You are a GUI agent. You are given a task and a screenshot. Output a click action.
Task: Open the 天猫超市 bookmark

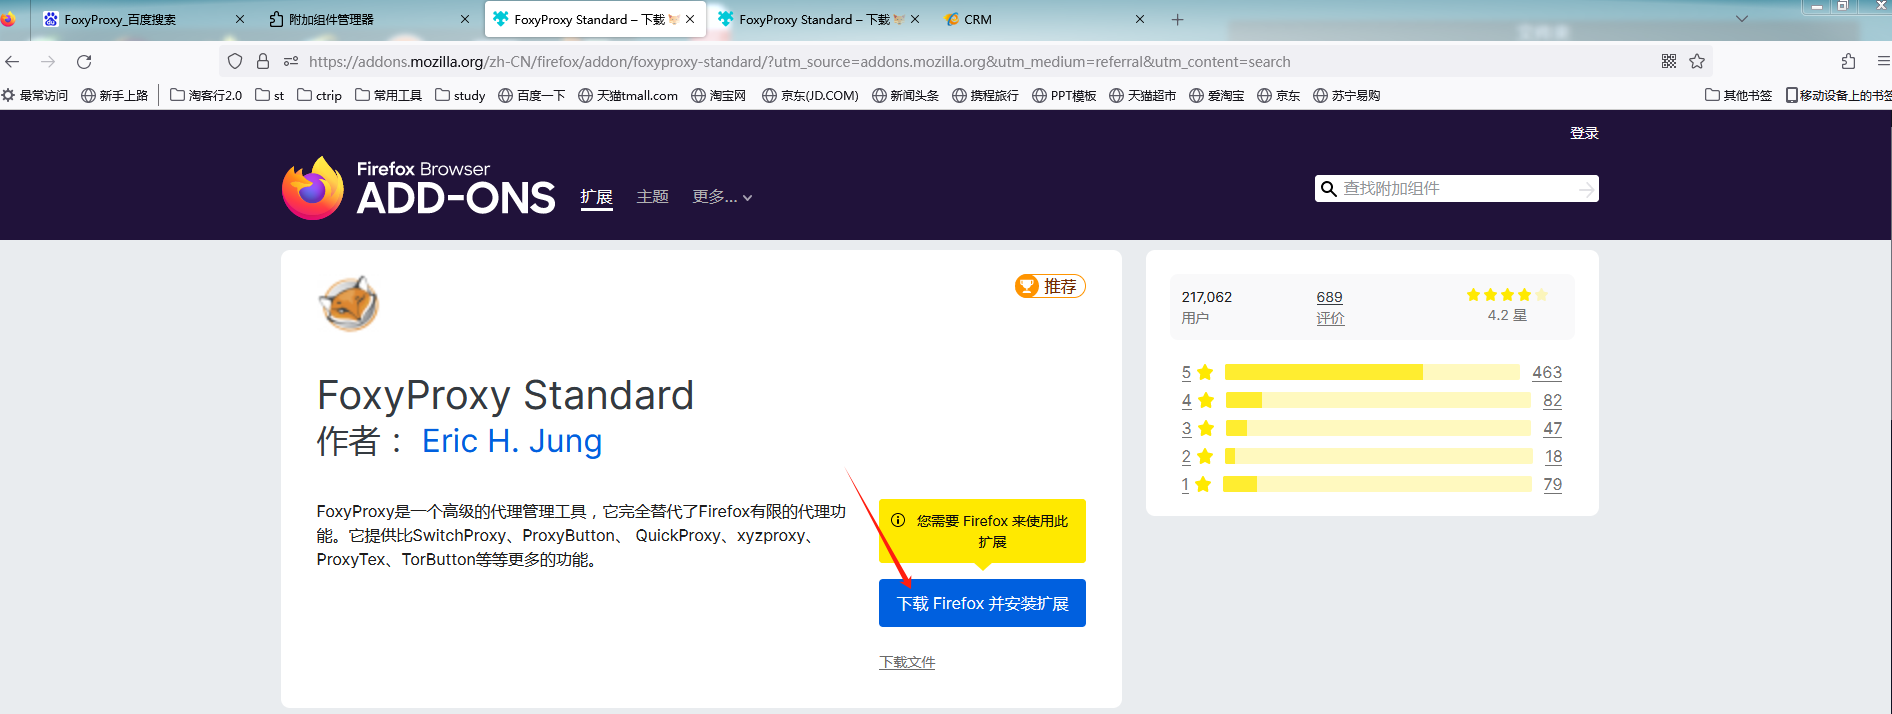pos(1142,96)
